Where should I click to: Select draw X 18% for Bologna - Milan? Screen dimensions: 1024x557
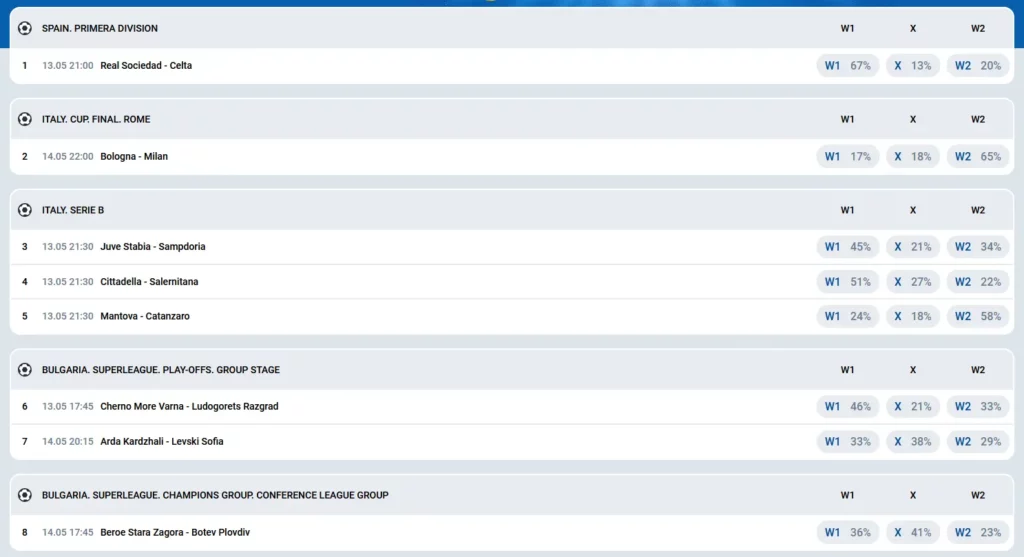[x=912, y=156]
